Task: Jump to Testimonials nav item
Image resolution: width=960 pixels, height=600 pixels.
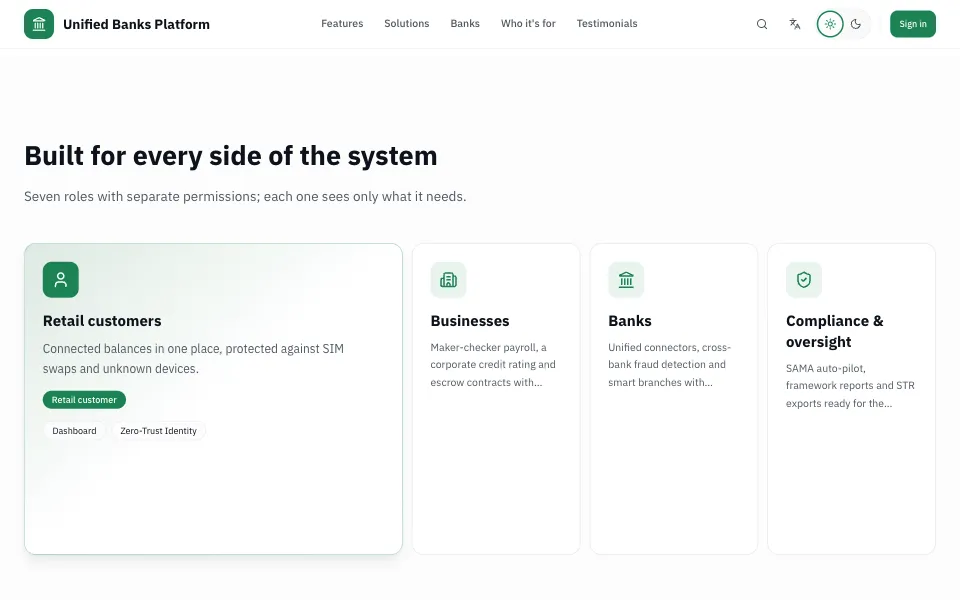Action: point(607,23)
